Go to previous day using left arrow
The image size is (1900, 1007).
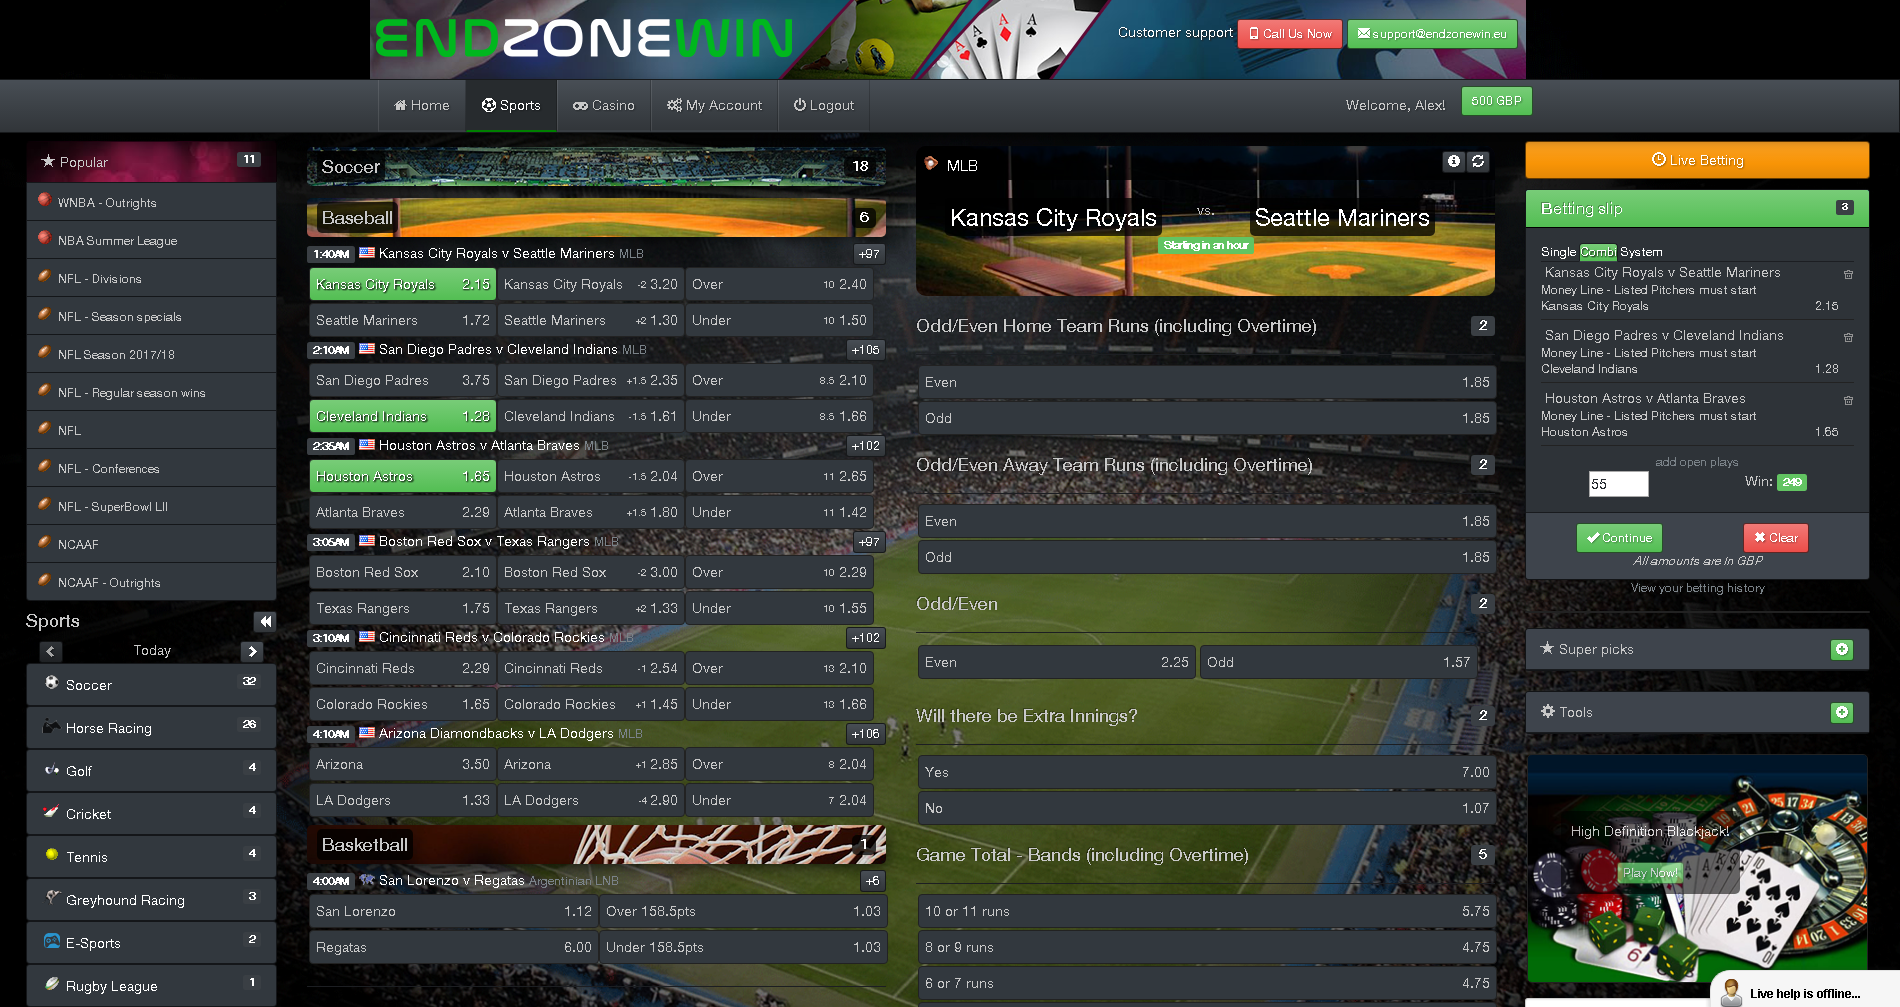[x=51, y=651]
